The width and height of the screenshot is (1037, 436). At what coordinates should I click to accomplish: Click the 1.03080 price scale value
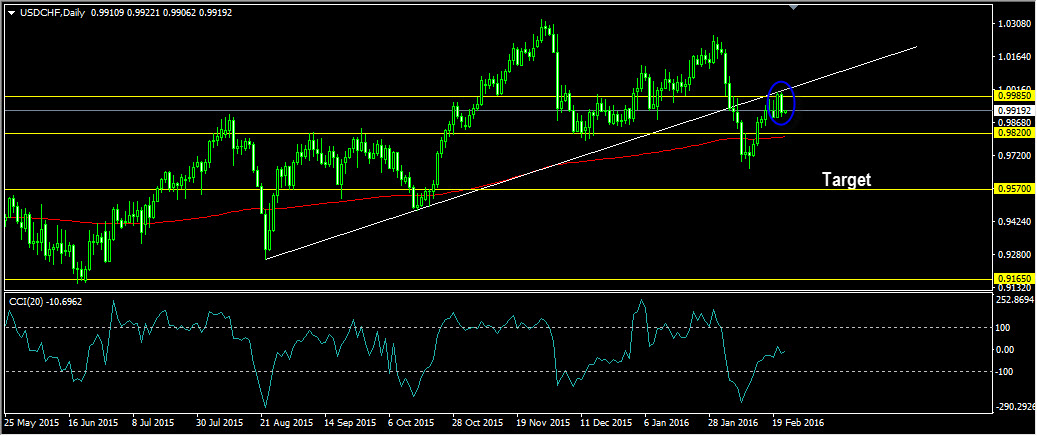click(1016, 24)
